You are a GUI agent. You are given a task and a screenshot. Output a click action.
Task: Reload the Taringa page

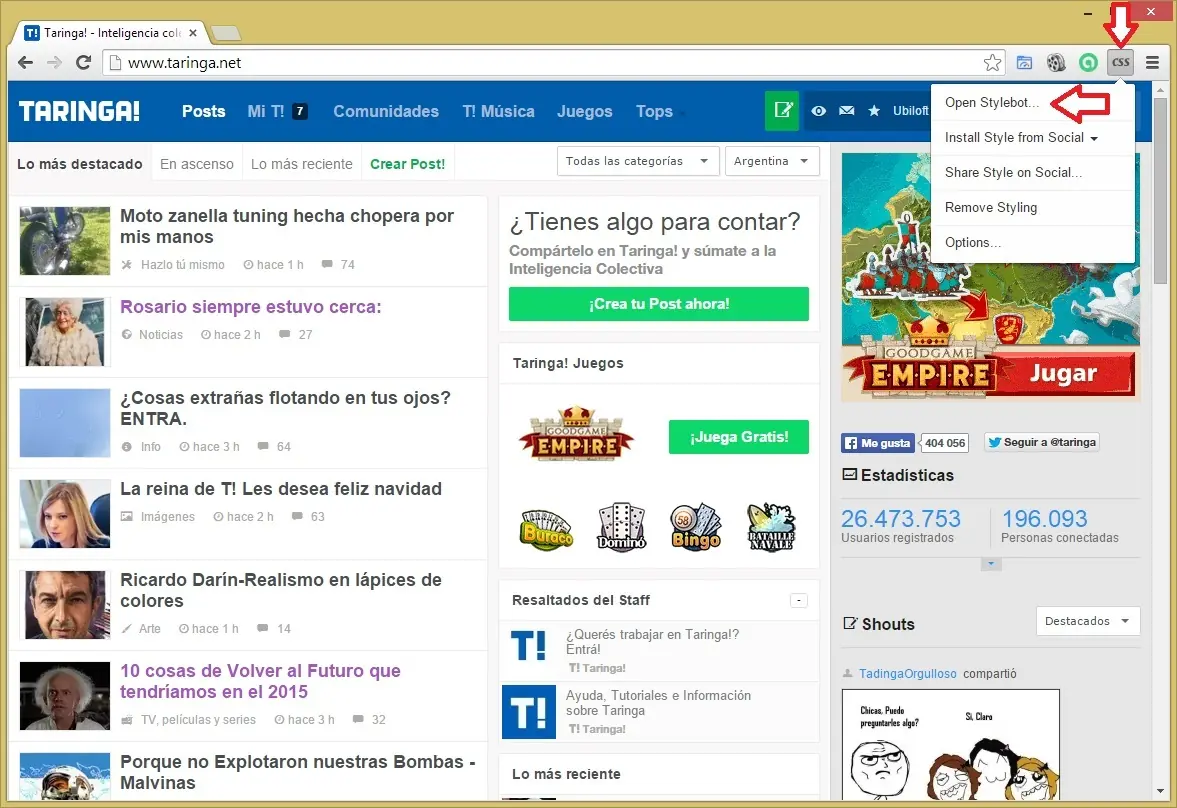83,62
